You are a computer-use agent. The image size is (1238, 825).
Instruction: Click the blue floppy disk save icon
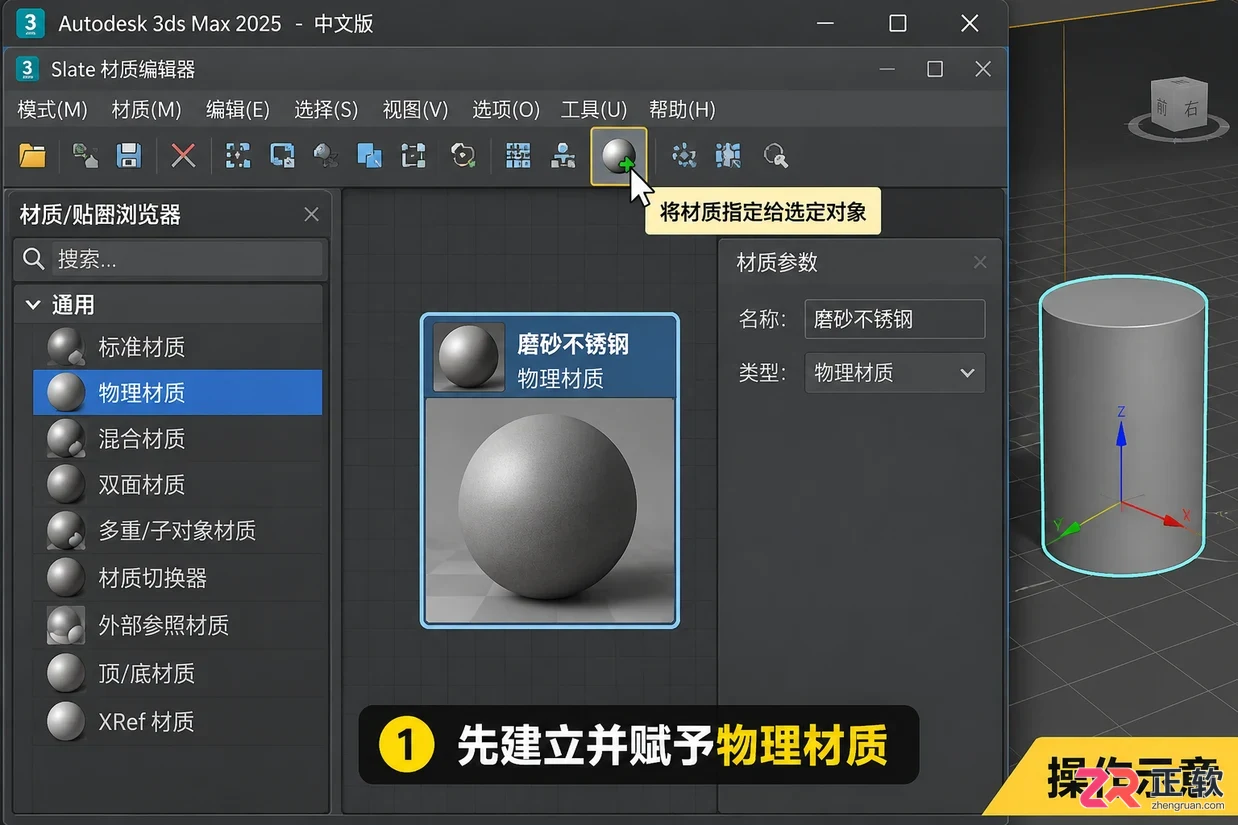click(128, 155)
